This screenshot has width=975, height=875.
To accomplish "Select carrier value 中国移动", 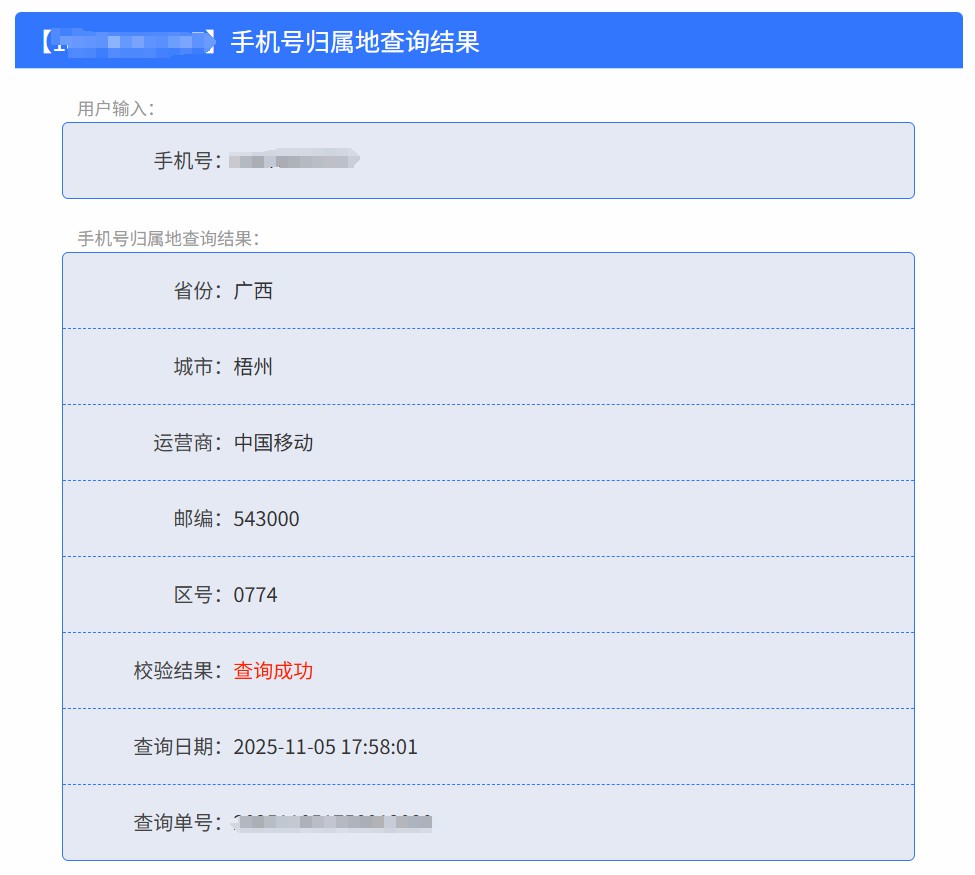I will [x=273, y=443].
